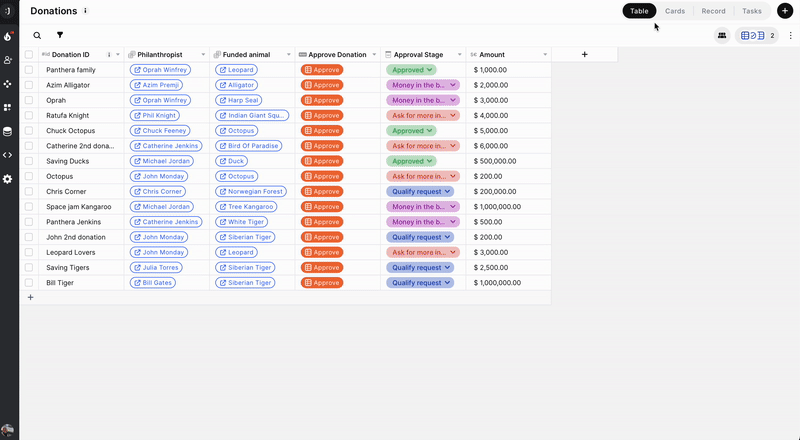Click the info icon next to Donations title
This screenshot has height=440, width=800.
[x=86, y=11]
